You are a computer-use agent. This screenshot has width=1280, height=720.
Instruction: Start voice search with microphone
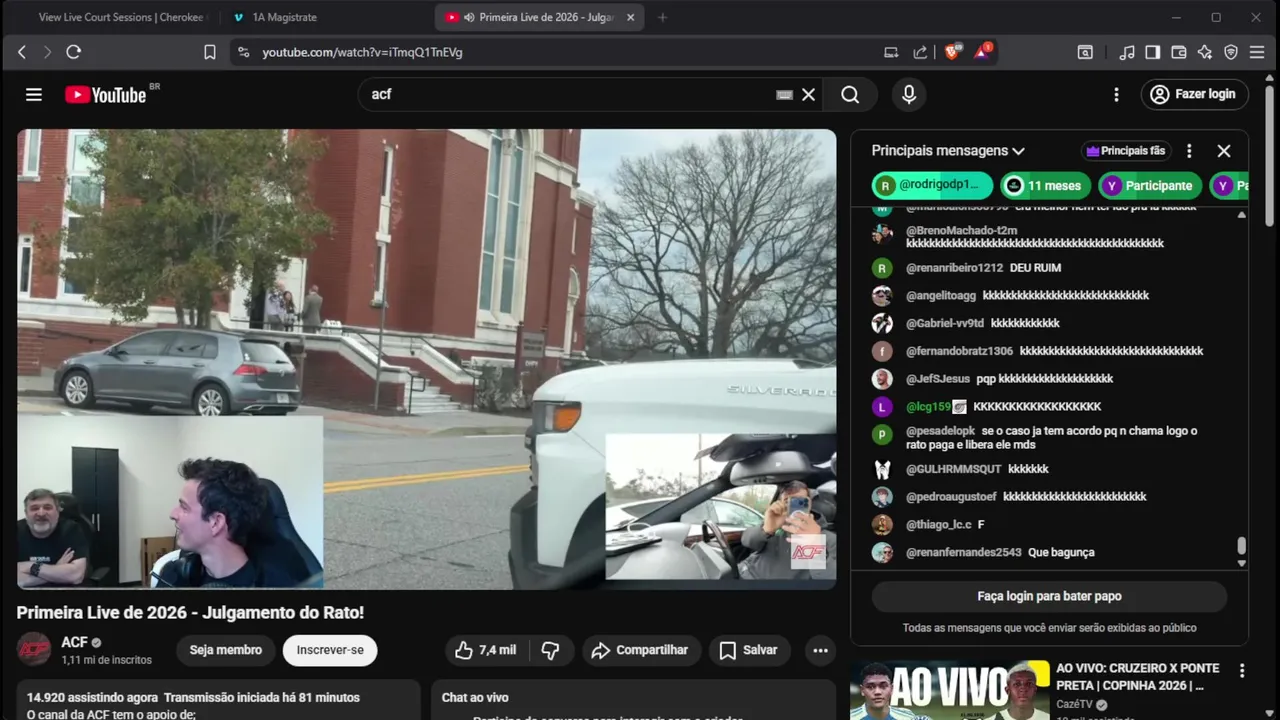coord(909,94)
